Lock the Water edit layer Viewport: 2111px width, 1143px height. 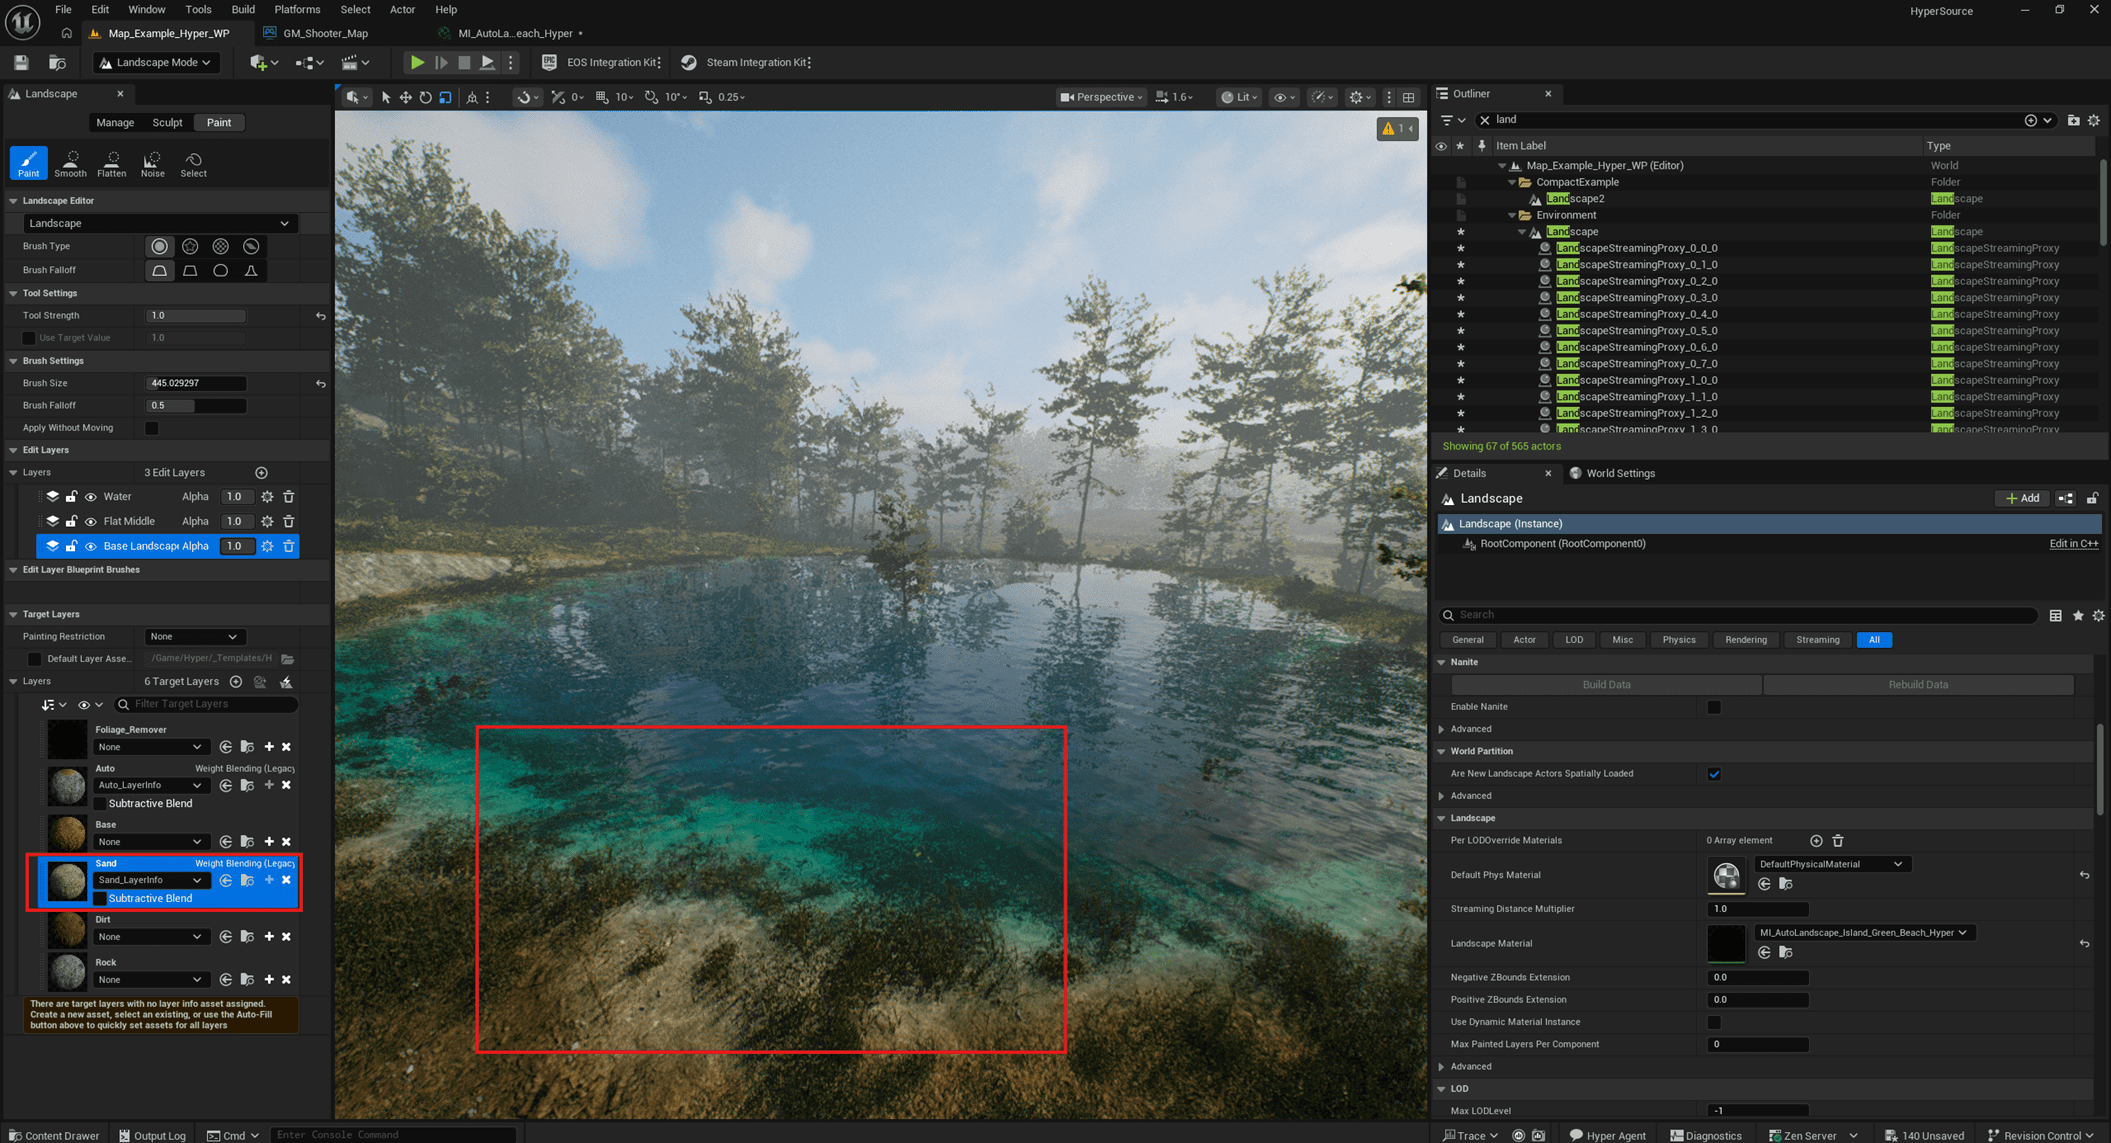(x=71, y=496)
